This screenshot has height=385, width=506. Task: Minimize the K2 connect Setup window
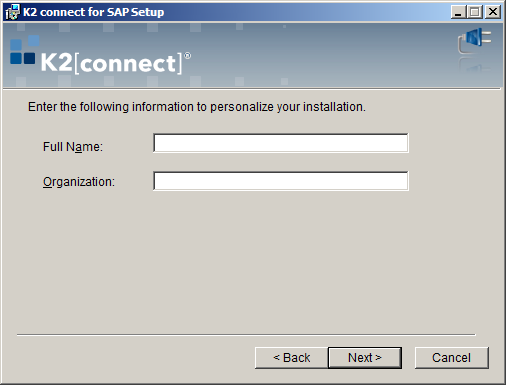coord(459,12)
